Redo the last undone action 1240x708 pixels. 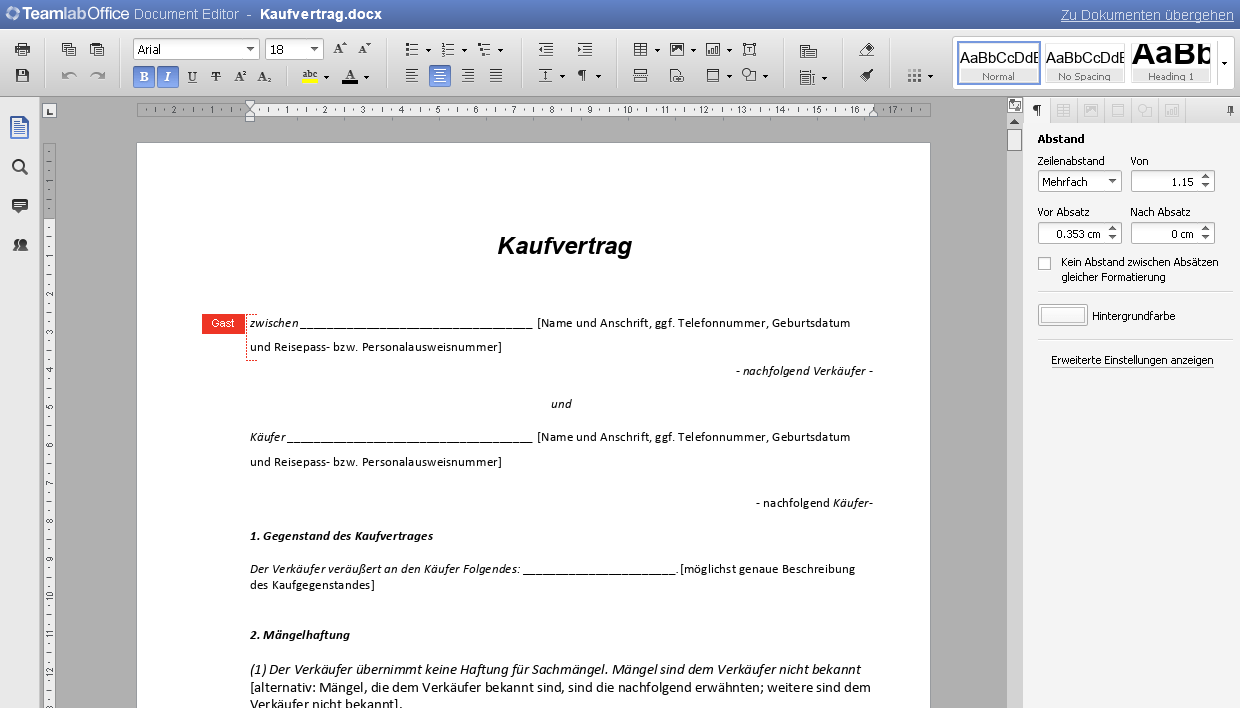coord(97,75)
